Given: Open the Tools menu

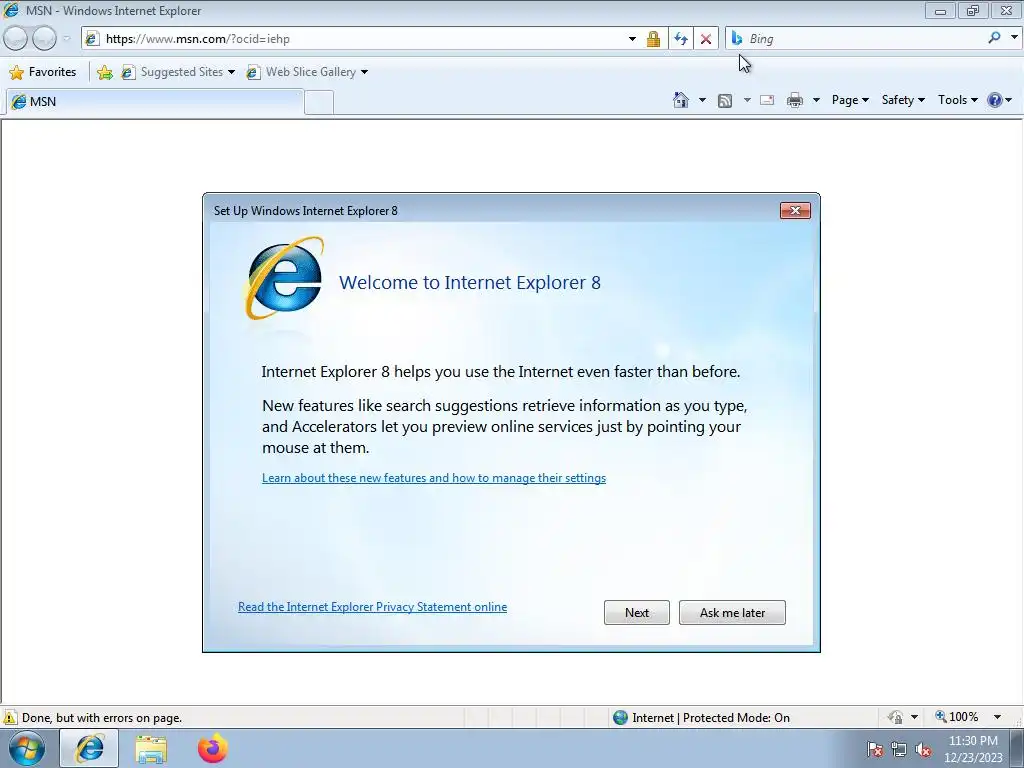Looking at the screenshot, I should coord(957,100).
